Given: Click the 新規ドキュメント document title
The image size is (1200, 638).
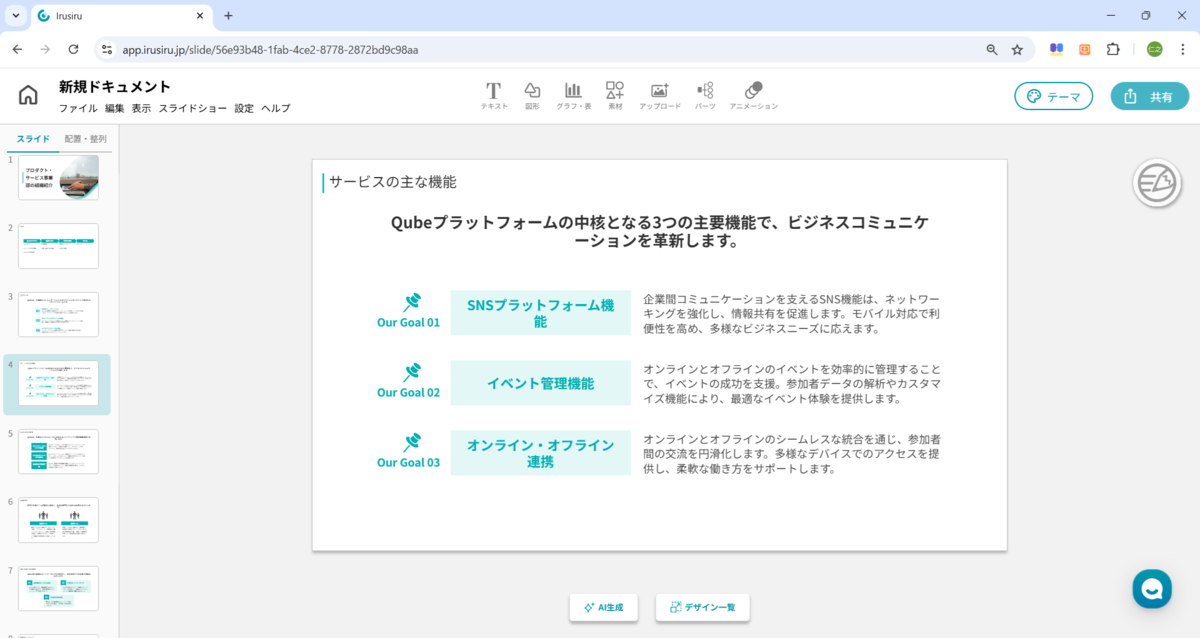Looking at the screenshot, I should tap(115, 87).
